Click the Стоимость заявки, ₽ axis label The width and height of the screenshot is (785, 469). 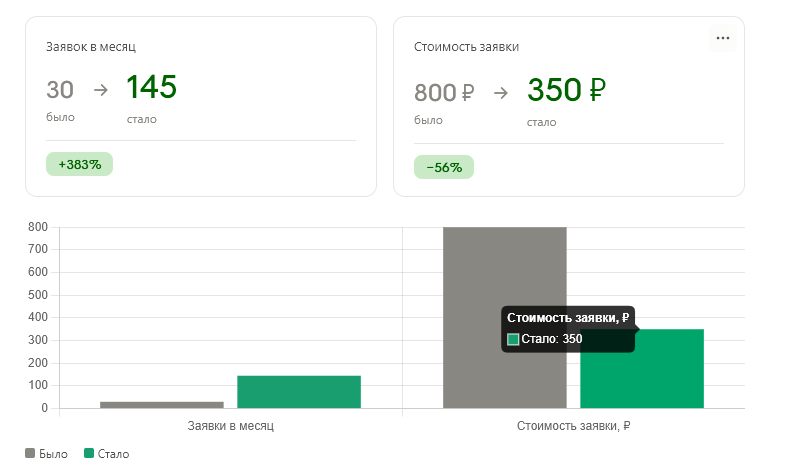point(573,426)
